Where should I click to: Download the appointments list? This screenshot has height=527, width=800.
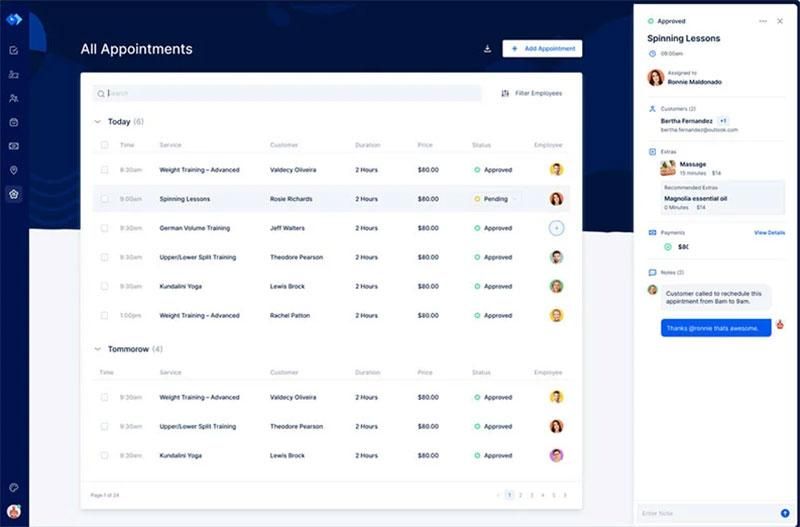click(x=487, y=49)
